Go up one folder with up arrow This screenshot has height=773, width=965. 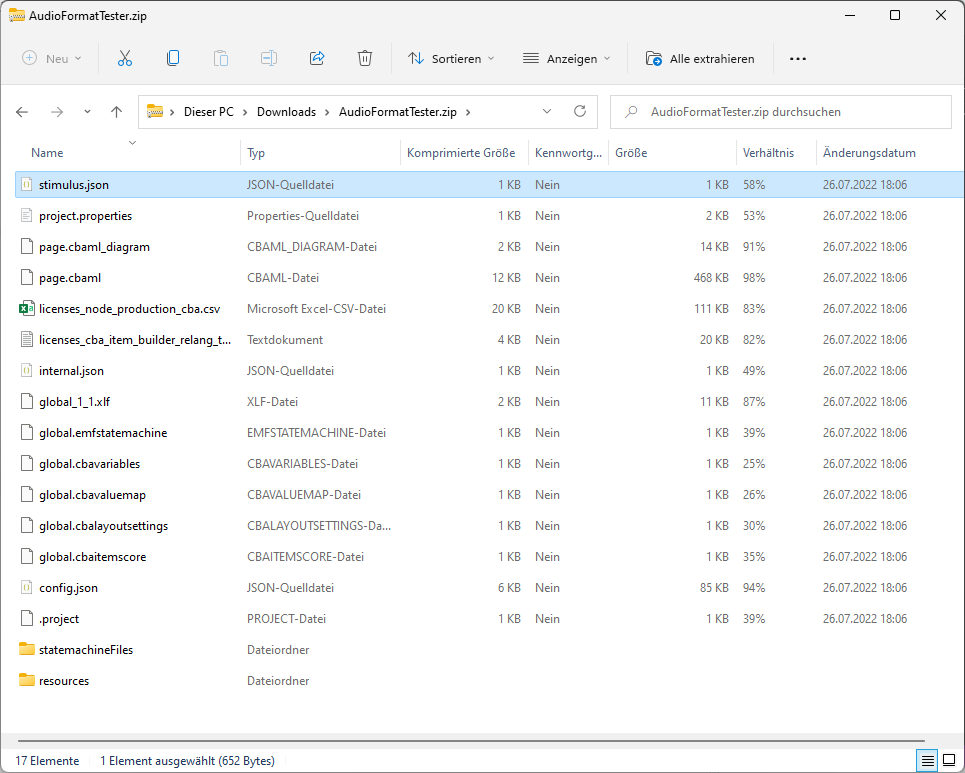click(x=116, y=112)
